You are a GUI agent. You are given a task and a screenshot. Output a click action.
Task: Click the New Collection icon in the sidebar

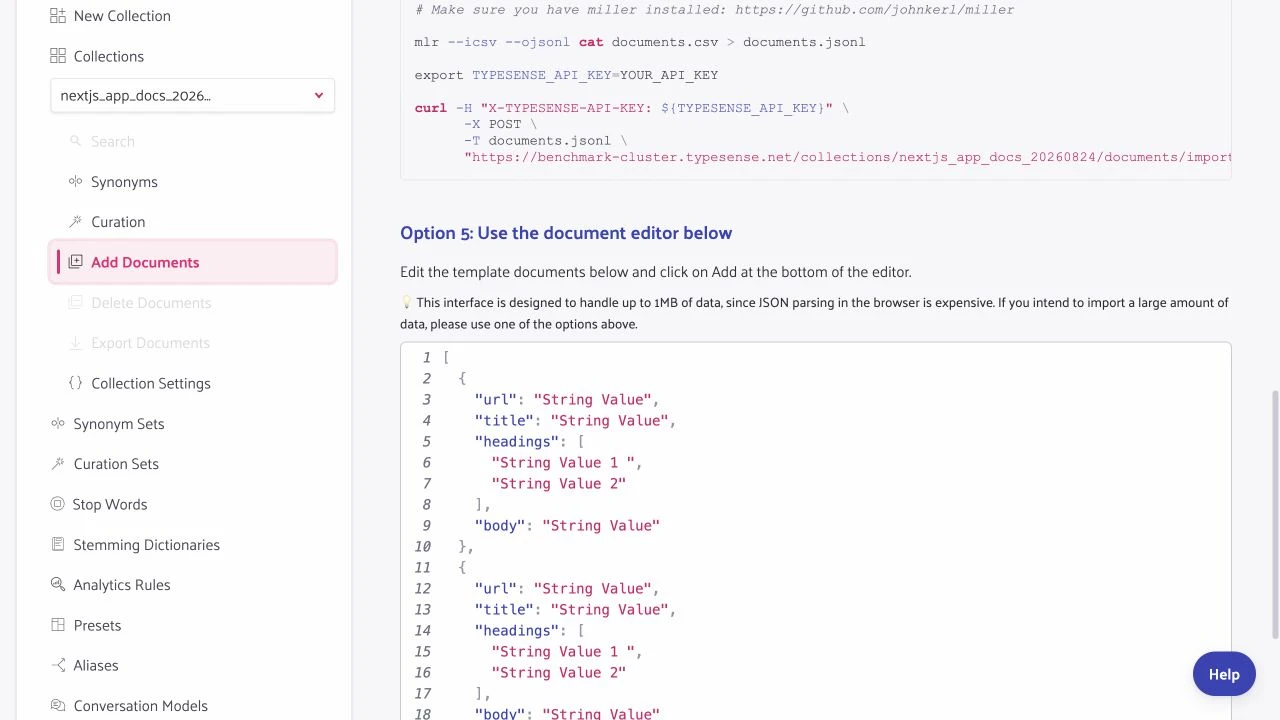coord(57,16)
